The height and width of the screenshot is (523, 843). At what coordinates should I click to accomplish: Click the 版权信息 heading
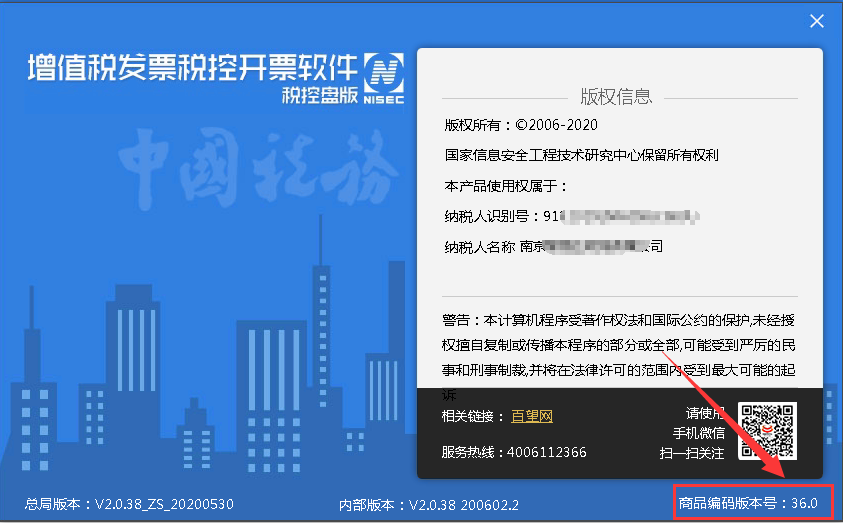click(616, 97)
